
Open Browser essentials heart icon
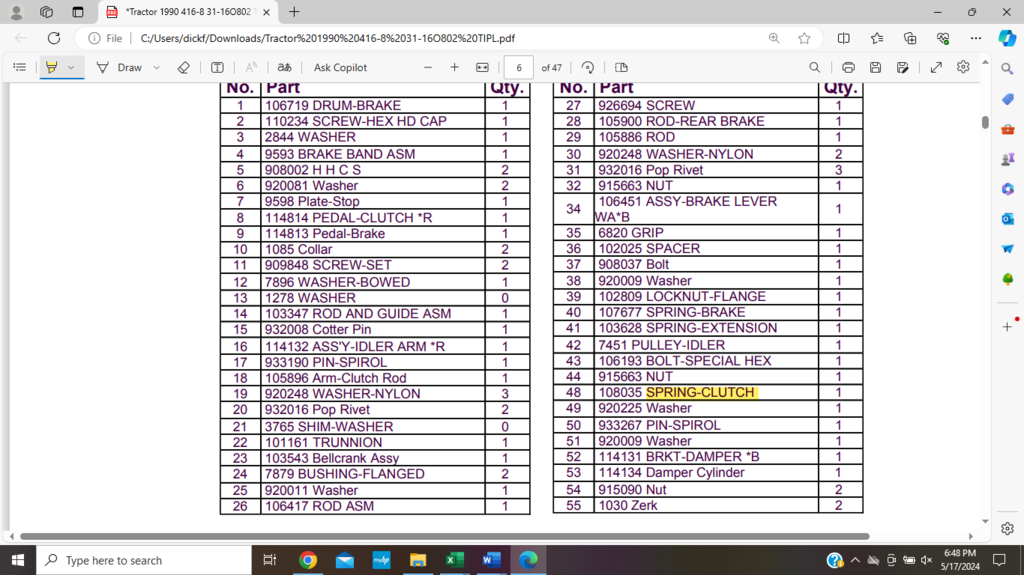tap(943, 38)
